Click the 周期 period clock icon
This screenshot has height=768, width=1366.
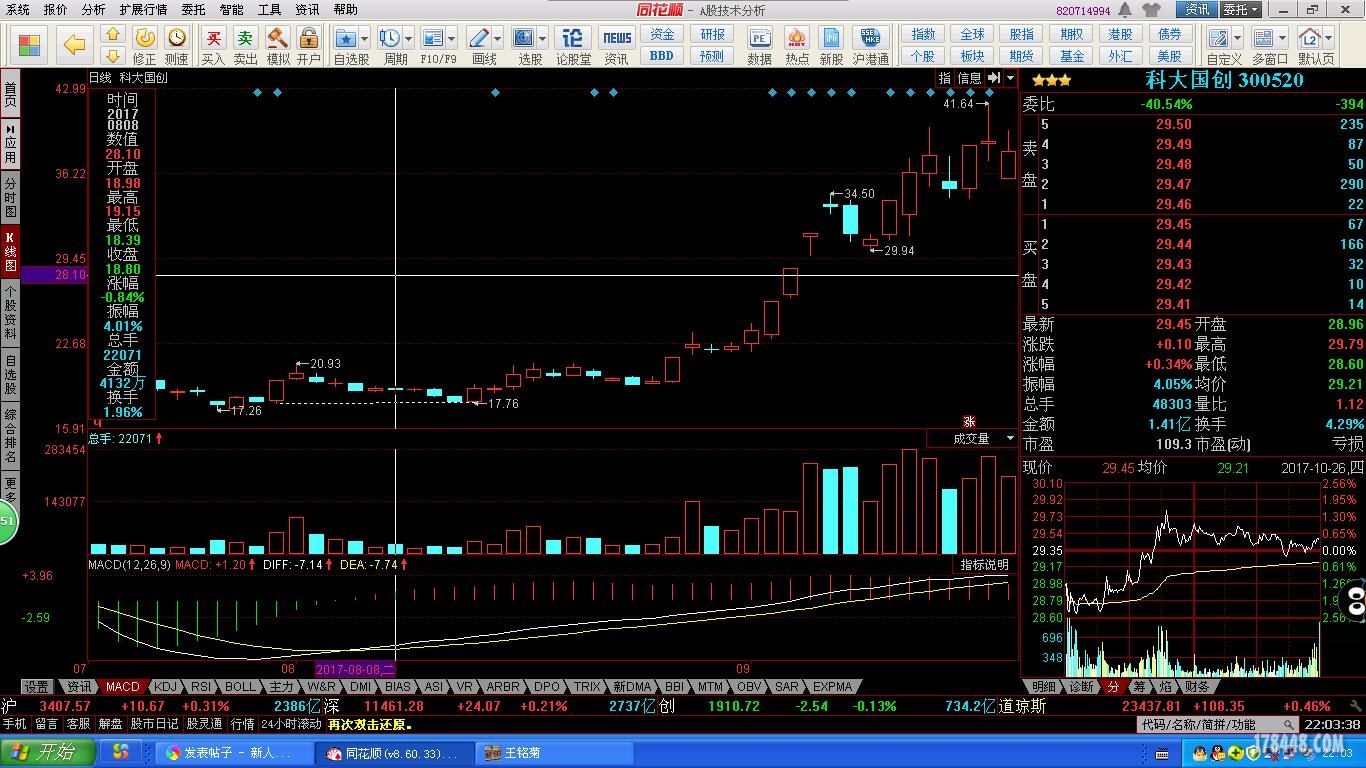[x=389, y=38]
